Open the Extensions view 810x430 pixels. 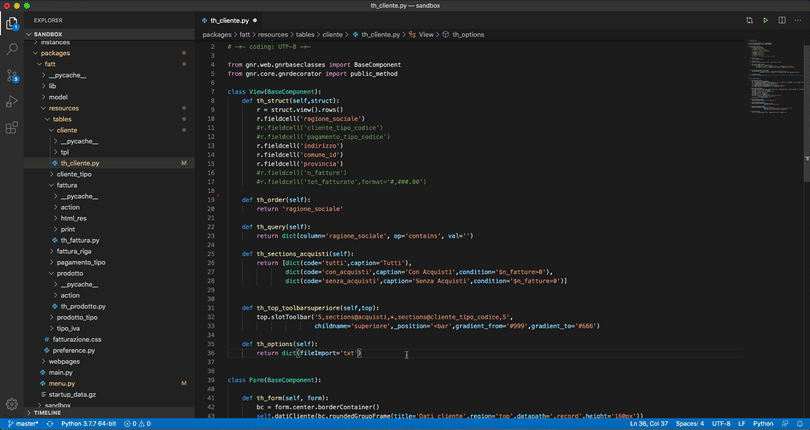pyautogui.click(x=12, y=128)
